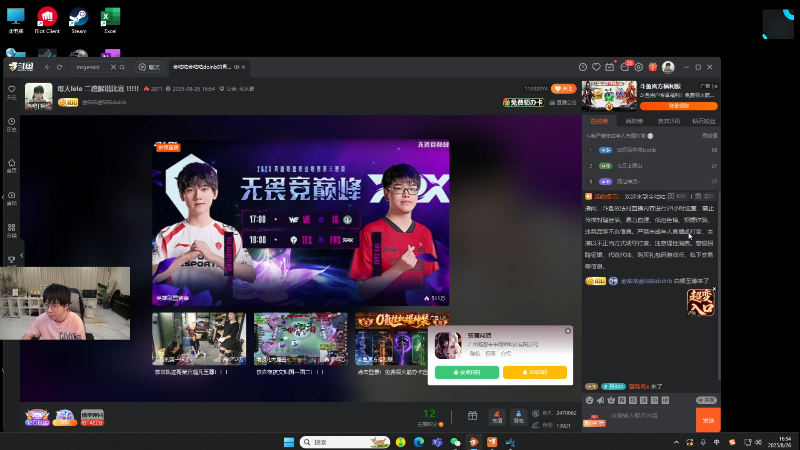Click the streamer avatar thumbnail
The width and height of the screenshot is (800, 450).
[39, 96]
